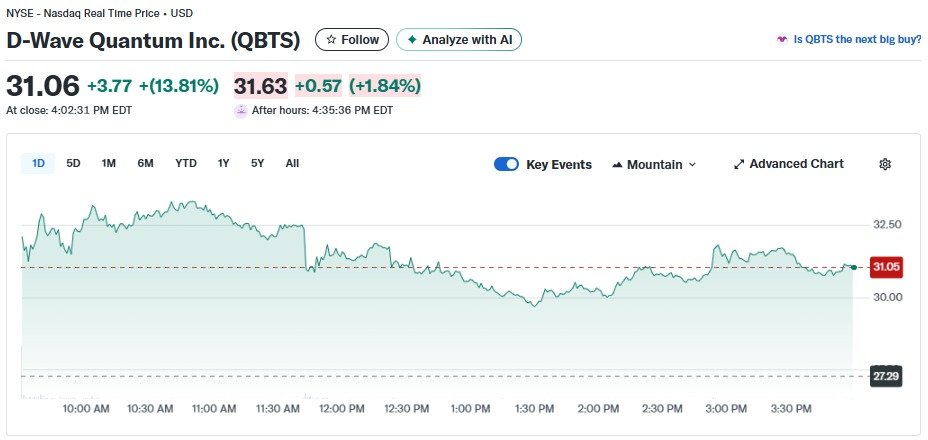
Task: Open chart settings gear icon
Action: [885, 165]
